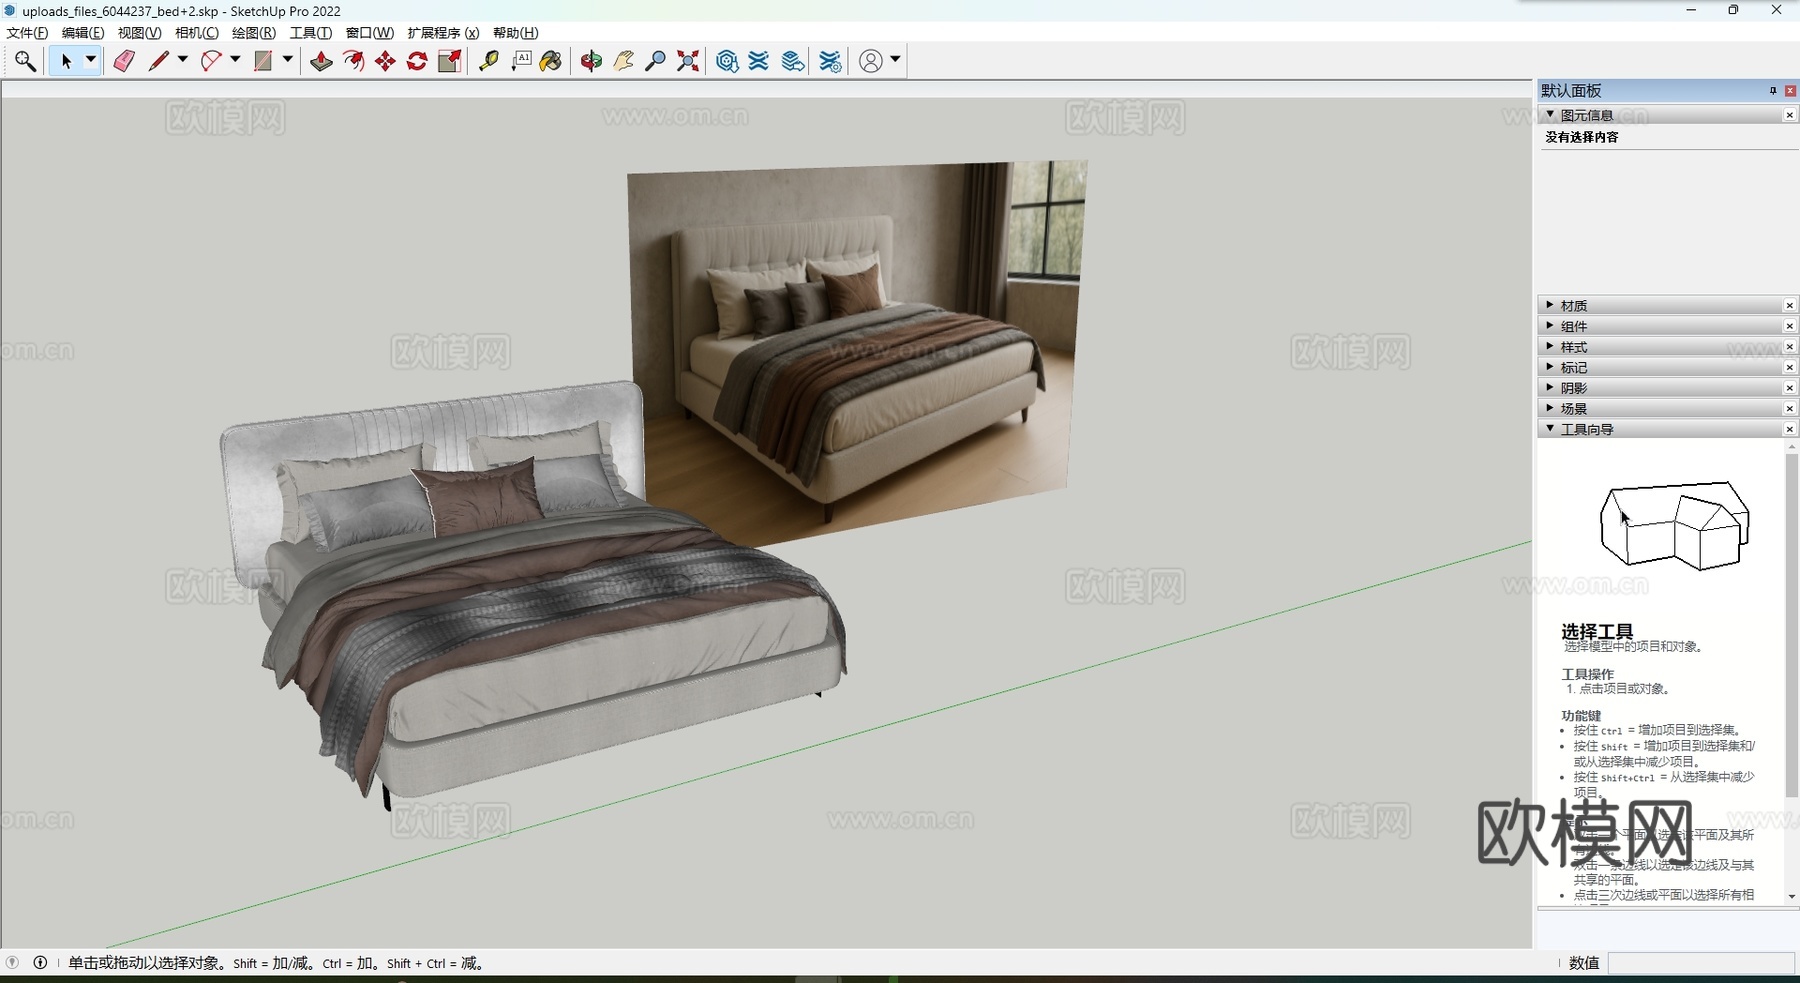This screenshot has height=983, width=1800.
Task: Select the Rectangle shape tool
Action: pyautogui.click(x=263, y=61)
